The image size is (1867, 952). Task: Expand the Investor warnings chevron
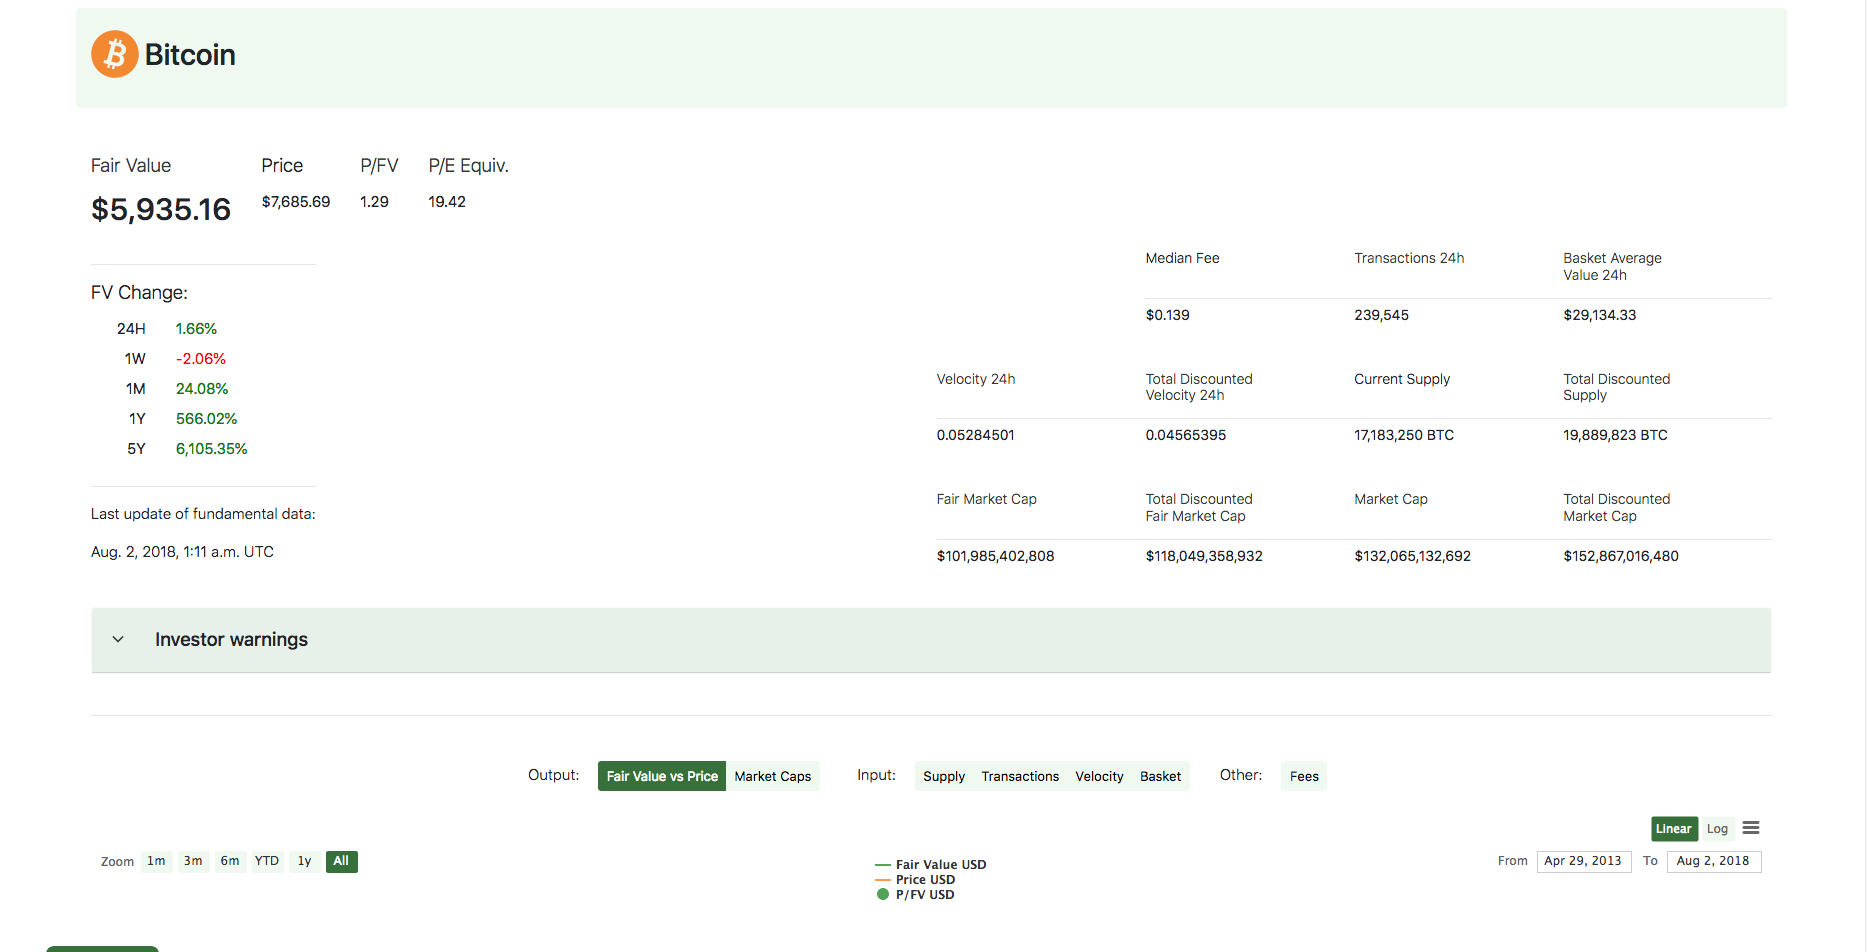(118, 639)
